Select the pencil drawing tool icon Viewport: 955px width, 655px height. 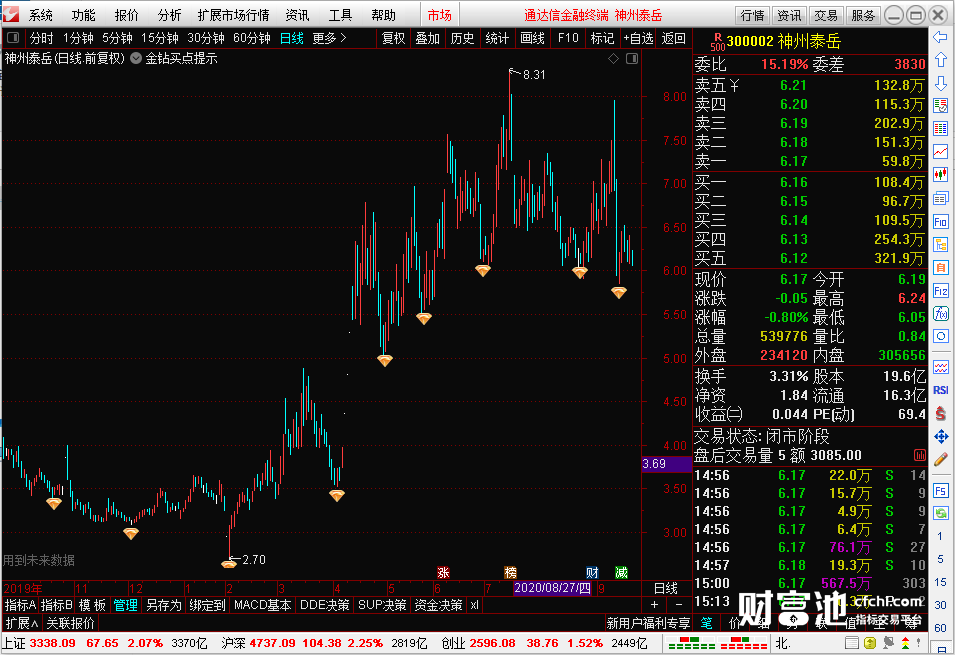(940, 459)
